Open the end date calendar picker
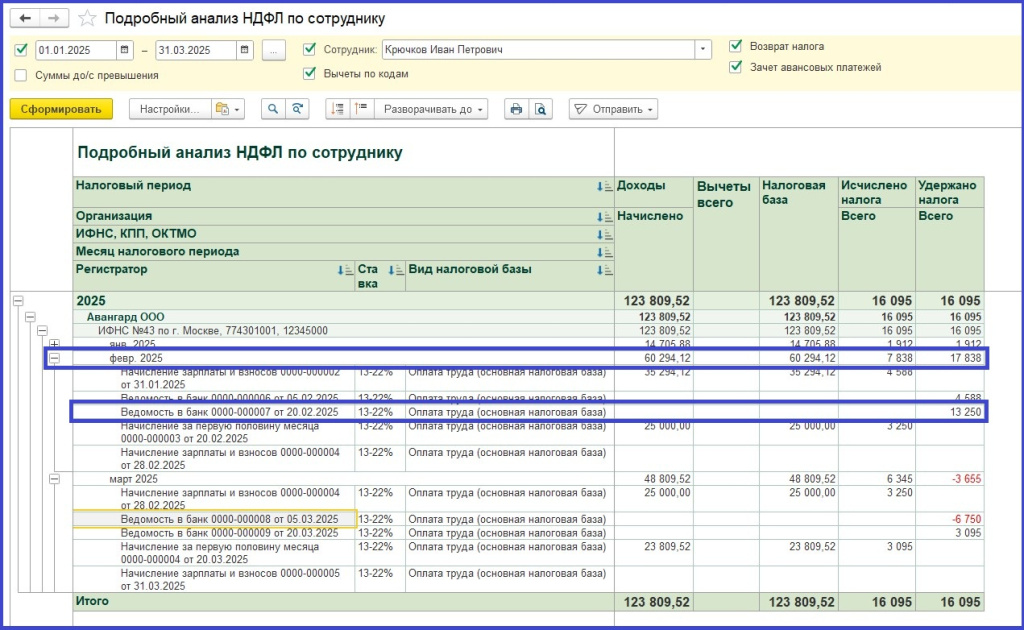 [245, 50]
